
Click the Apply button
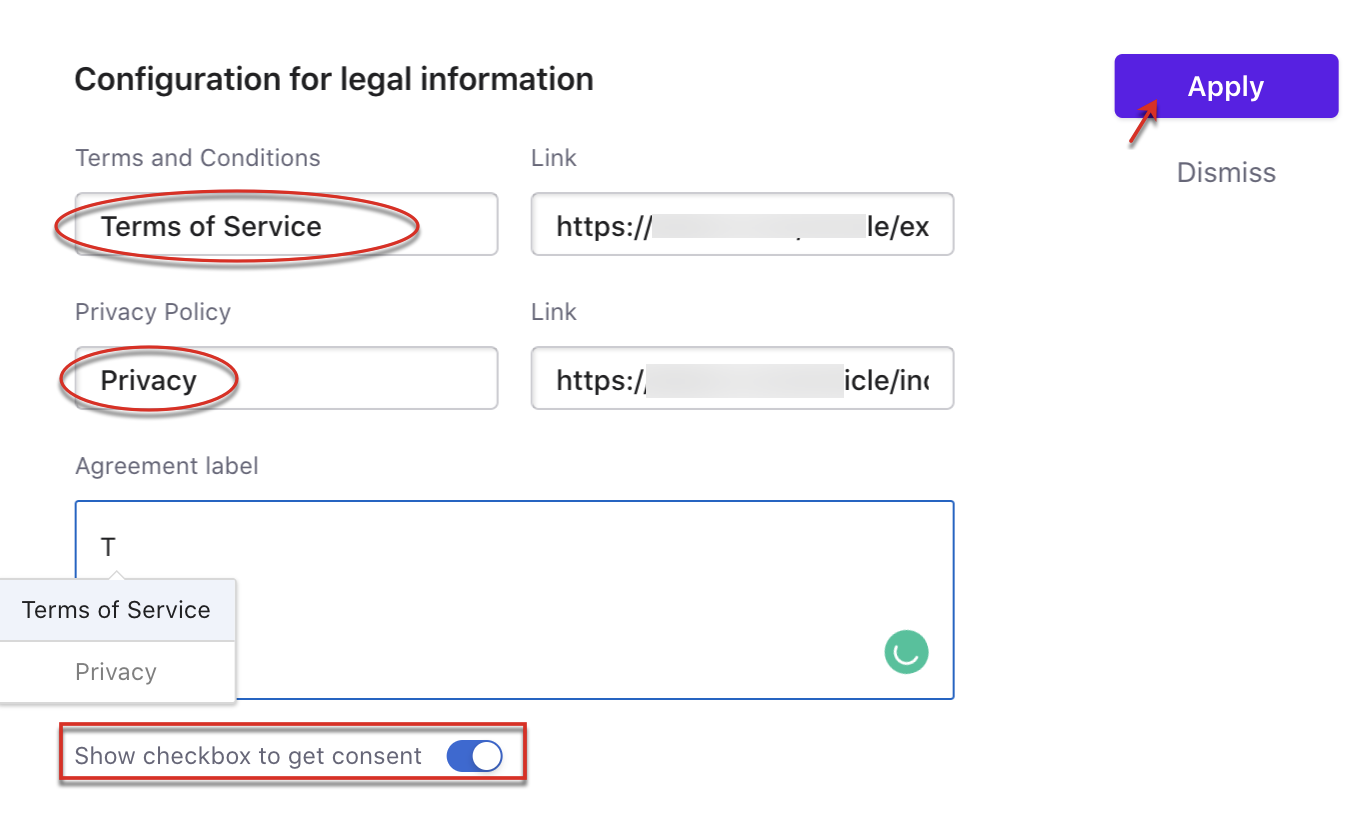point(1226,86)
